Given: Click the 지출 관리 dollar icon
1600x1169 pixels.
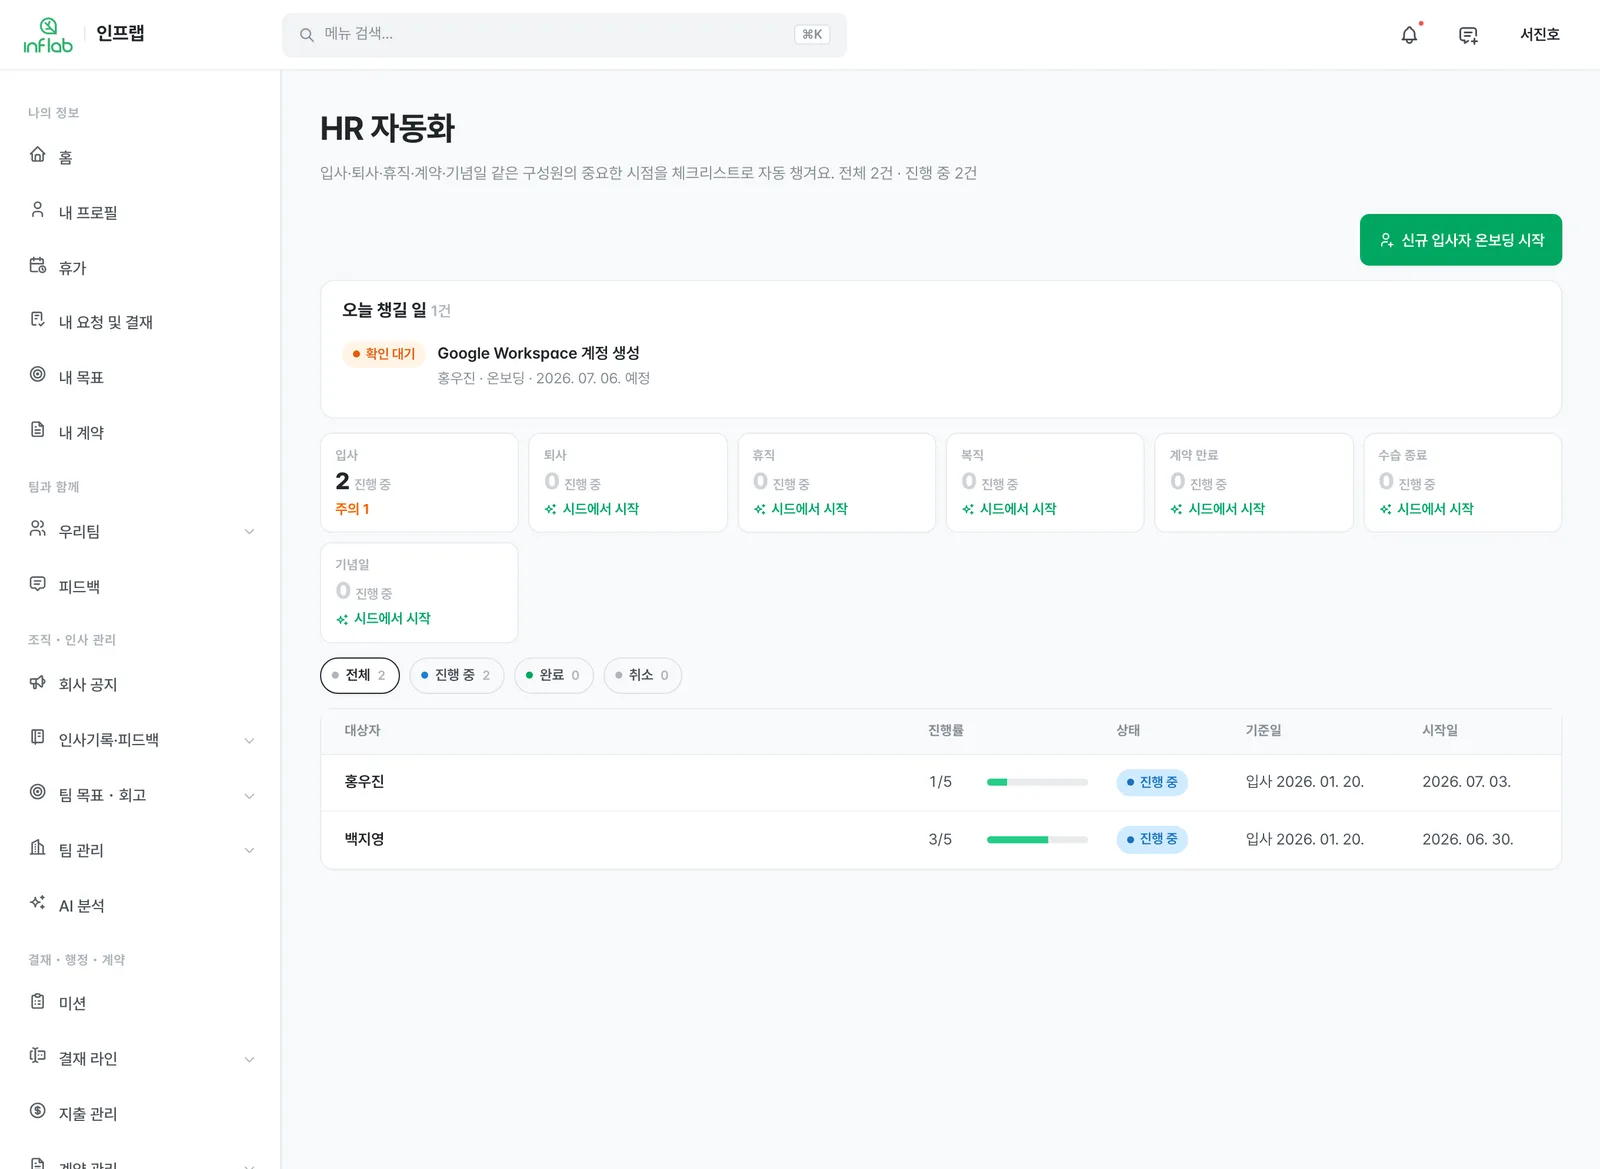Looking at the screenshot, I should tap(38, 1111).
